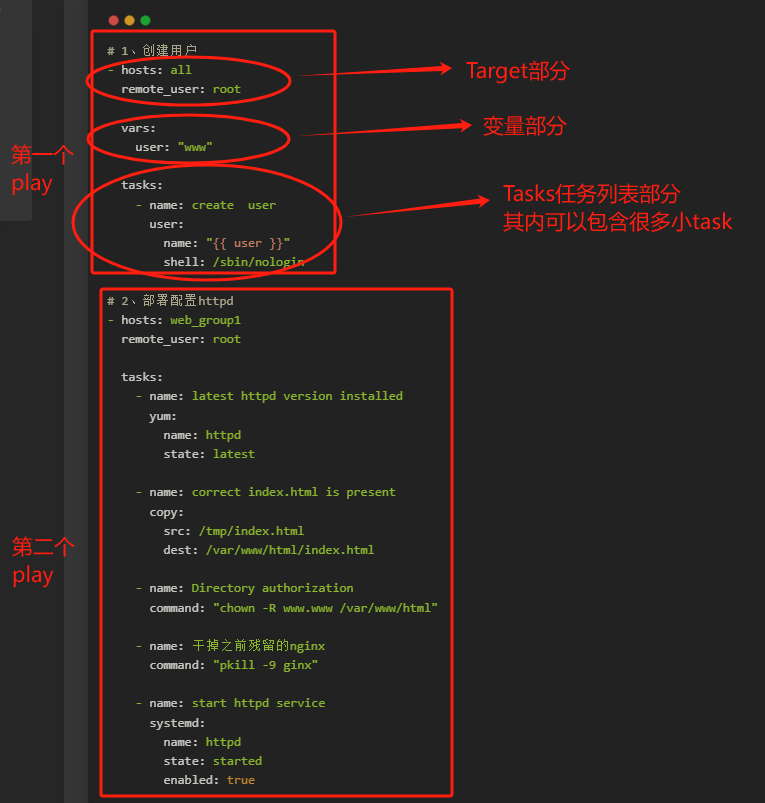Click the 'start httpd service' task name
Viewport: 765px width, 803px height.
(x=258, y=703)
